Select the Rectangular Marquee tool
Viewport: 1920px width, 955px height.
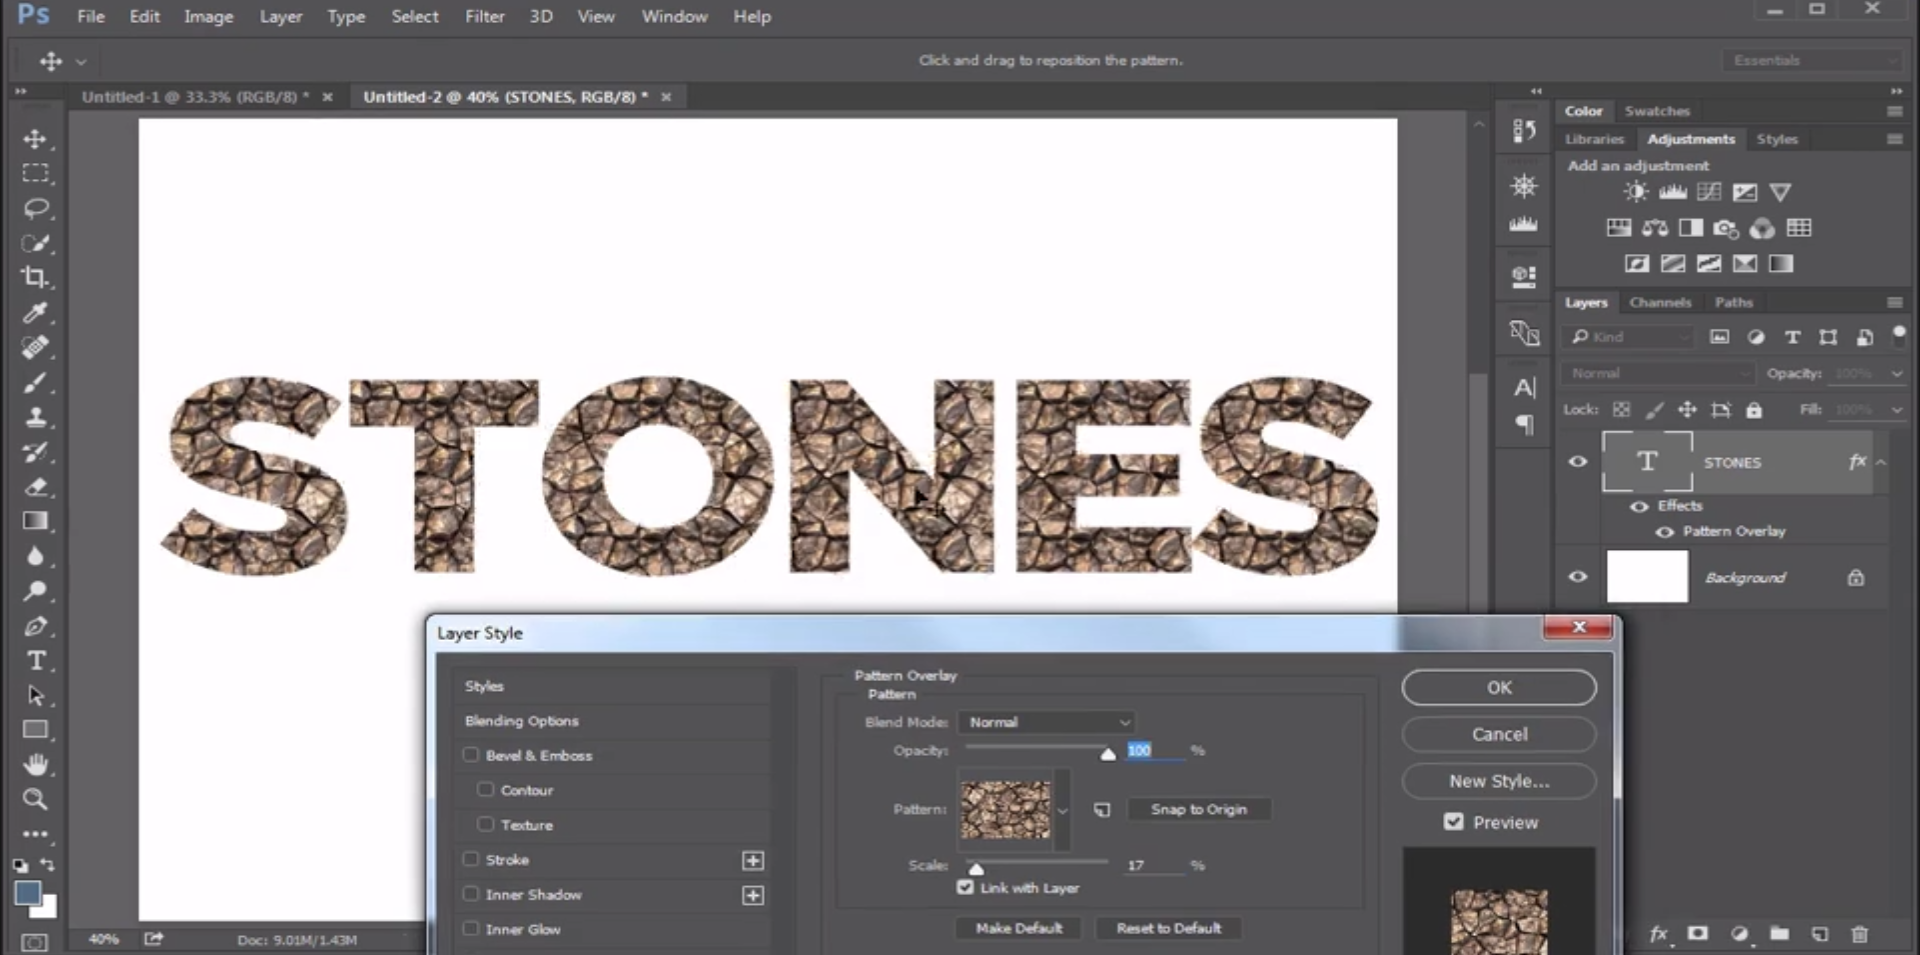[35, 173]
